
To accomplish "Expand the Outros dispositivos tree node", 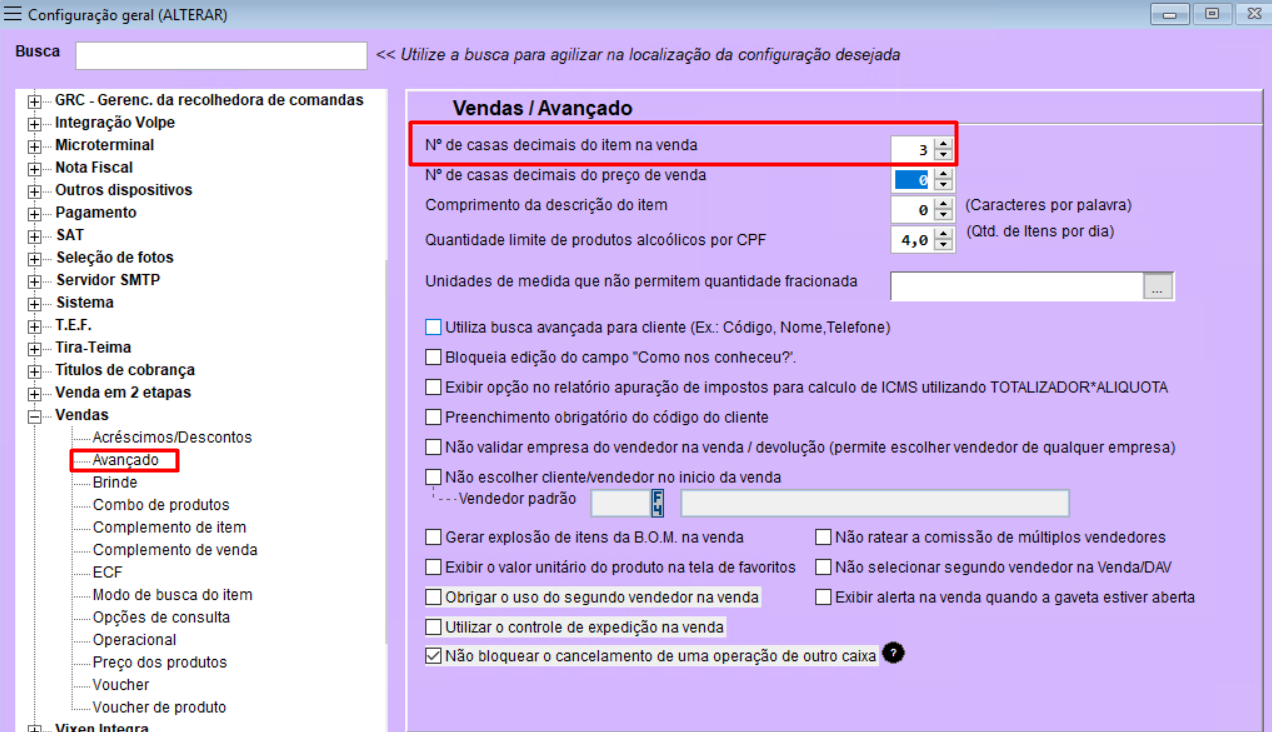I will coord(35,191).
